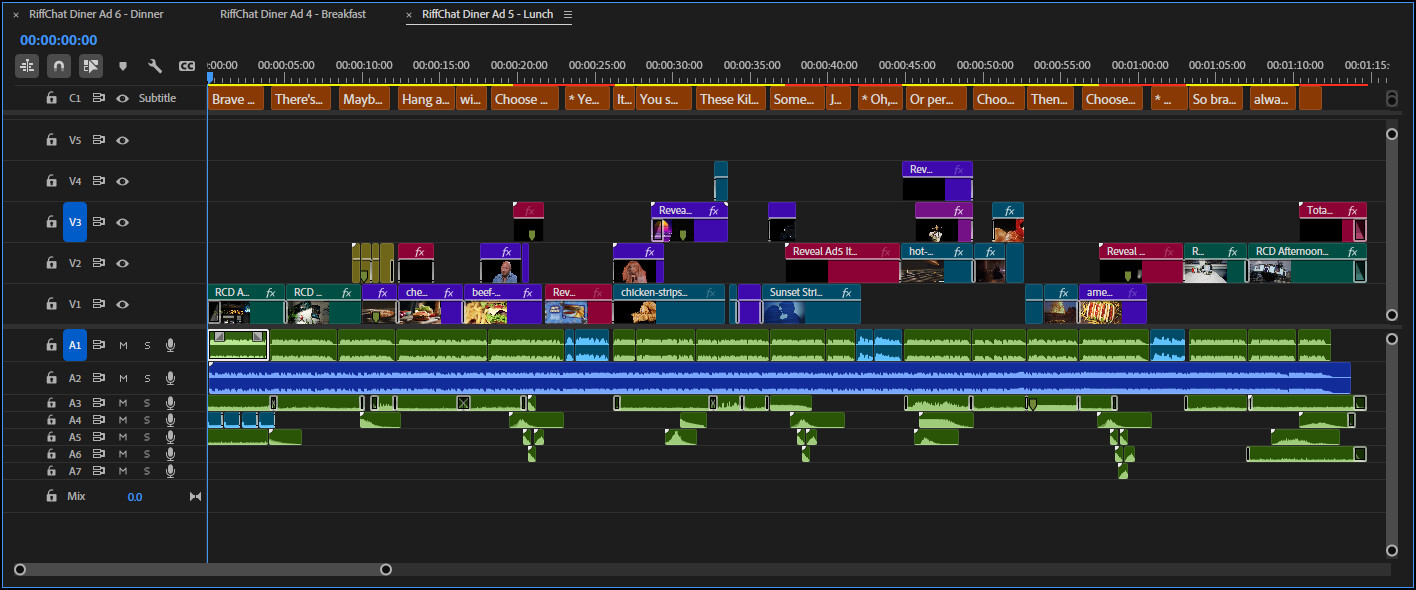Hide video track V4 output
This screenshot has width=1416, height=590.
pyautogui.click(x=123, y=181)
